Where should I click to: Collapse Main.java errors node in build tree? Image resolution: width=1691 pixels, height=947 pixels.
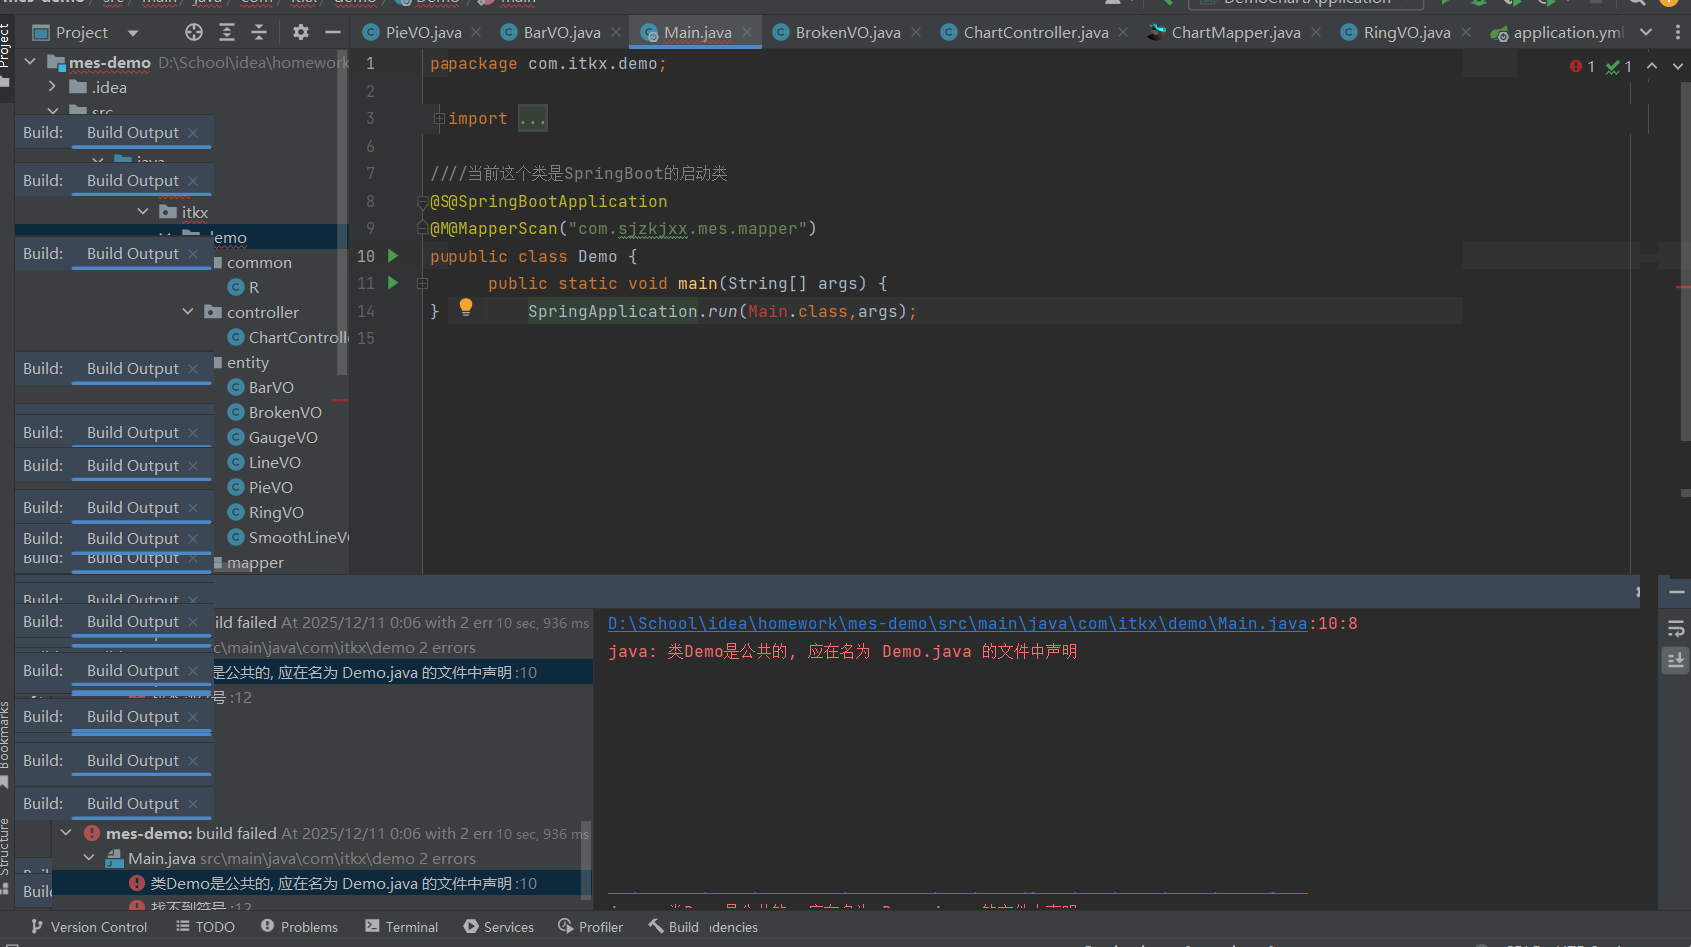[89, 857]
